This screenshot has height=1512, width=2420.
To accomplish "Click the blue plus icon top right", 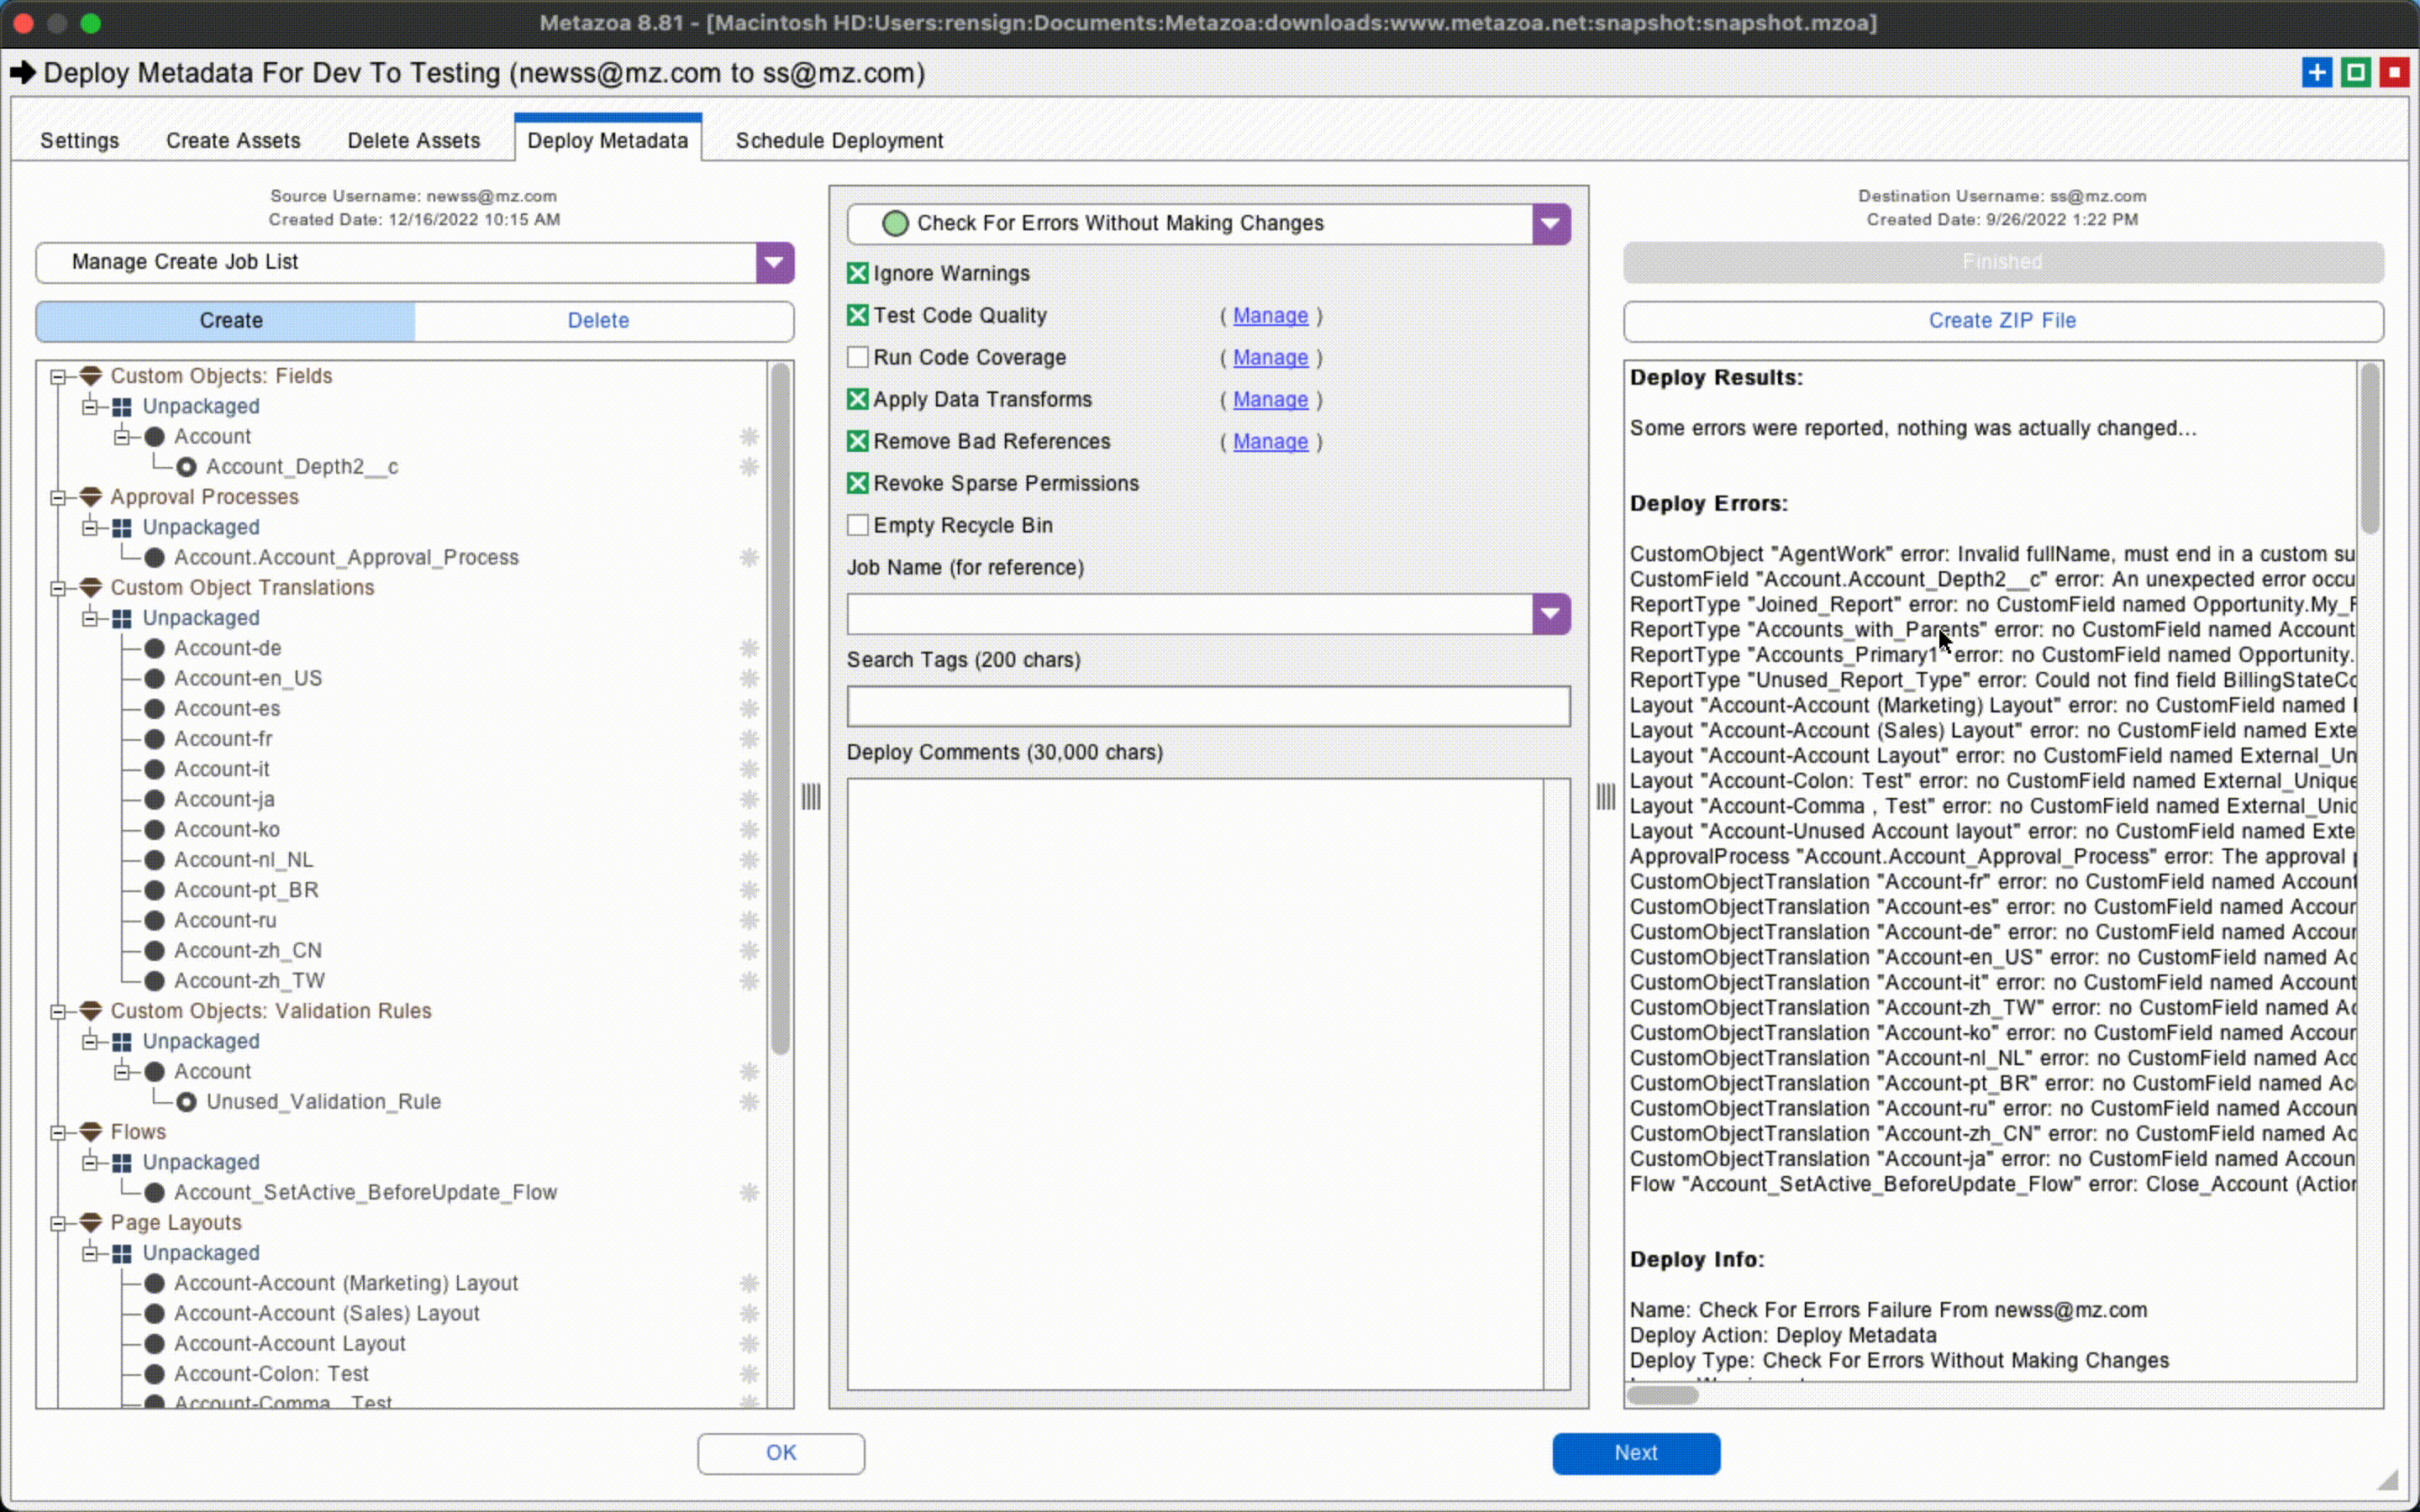I will (2316, 73).
